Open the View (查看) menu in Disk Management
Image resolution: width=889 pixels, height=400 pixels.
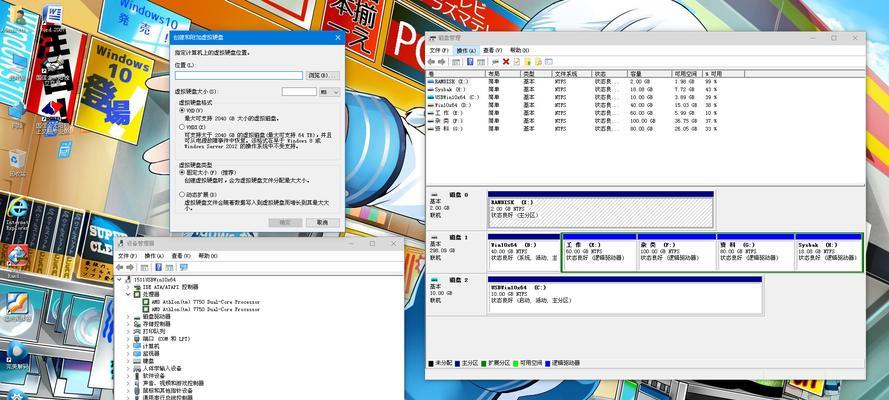[492, 50]
